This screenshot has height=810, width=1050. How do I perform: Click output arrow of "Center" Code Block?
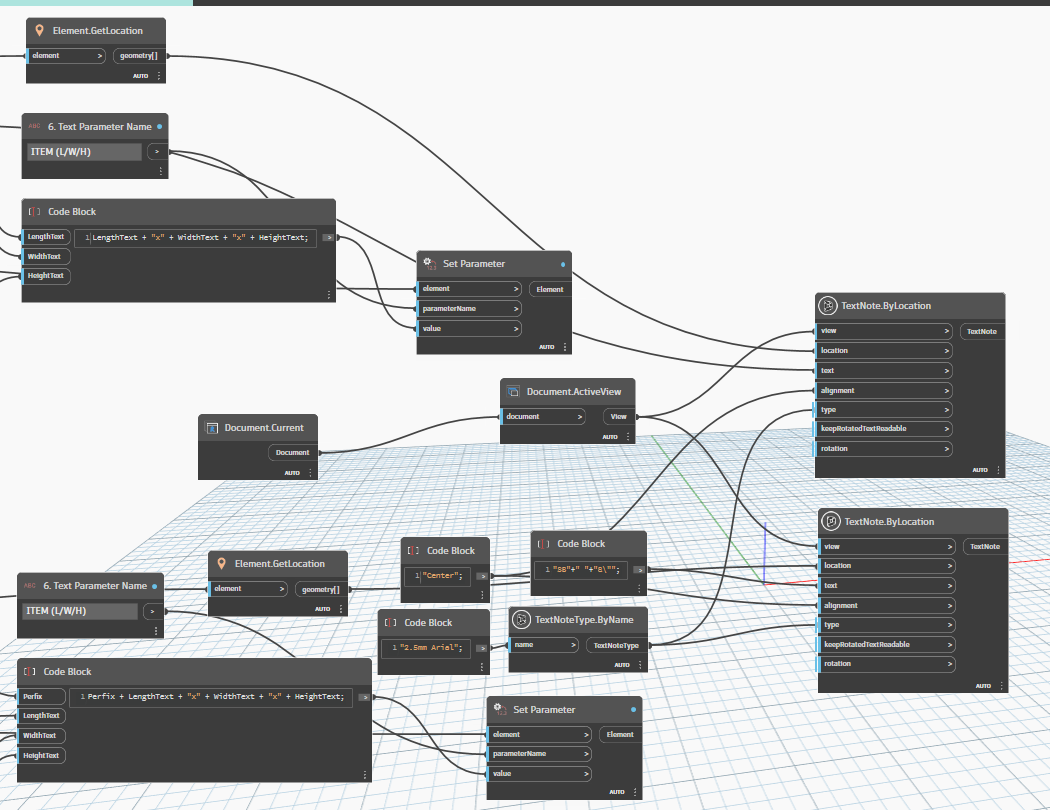(482, 576)
